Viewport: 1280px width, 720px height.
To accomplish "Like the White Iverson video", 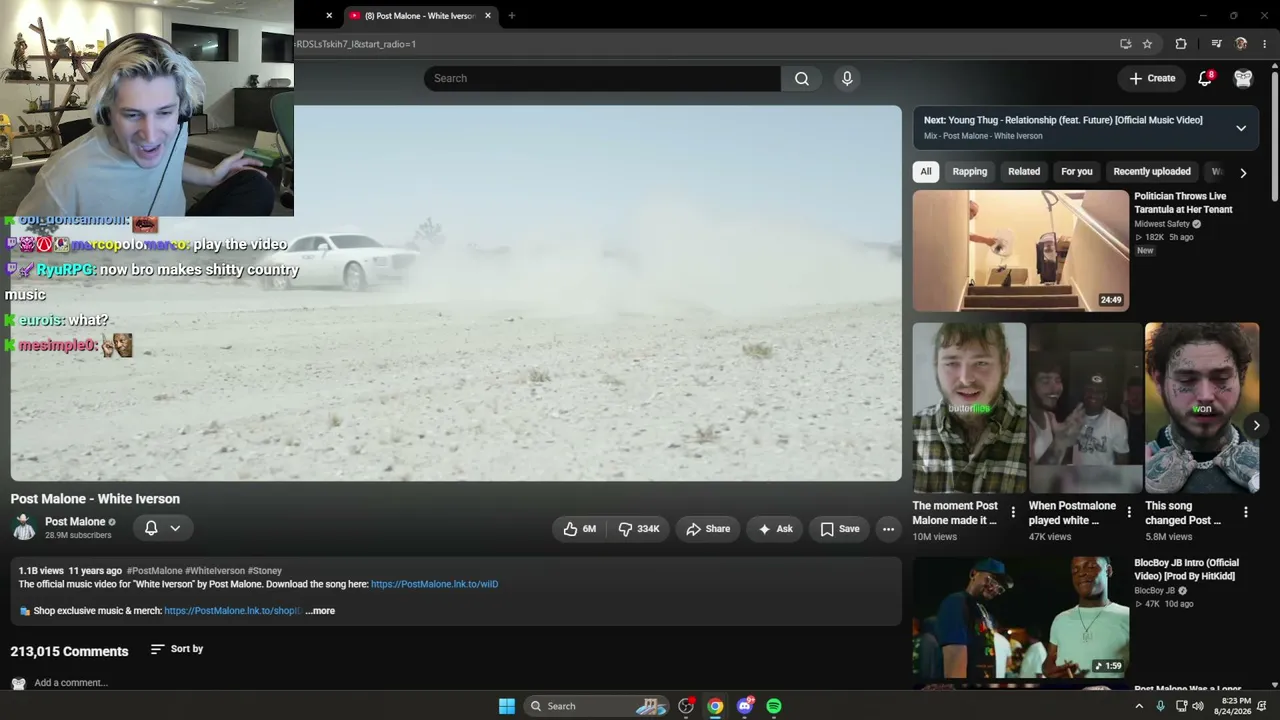I will (x=579, y=529).
